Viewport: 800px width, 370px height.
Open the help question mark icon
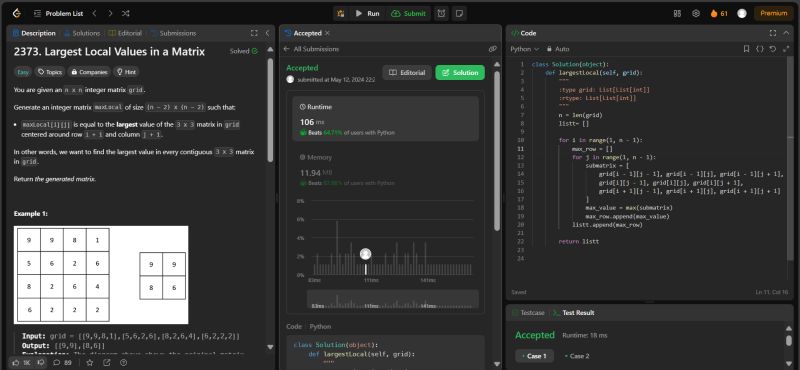123,362
